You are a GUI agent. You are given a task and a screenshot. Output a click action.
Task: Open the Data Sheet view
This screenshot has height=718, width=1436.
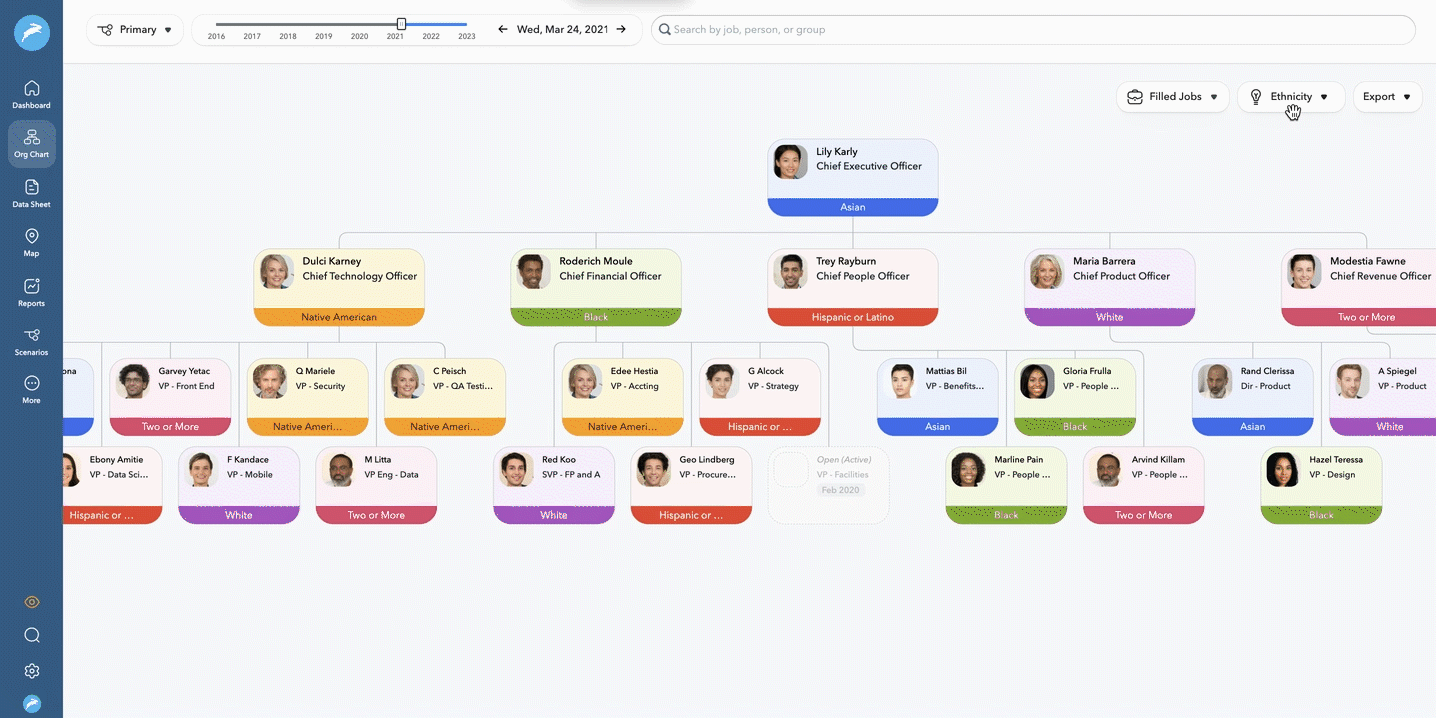pos(31,193)
